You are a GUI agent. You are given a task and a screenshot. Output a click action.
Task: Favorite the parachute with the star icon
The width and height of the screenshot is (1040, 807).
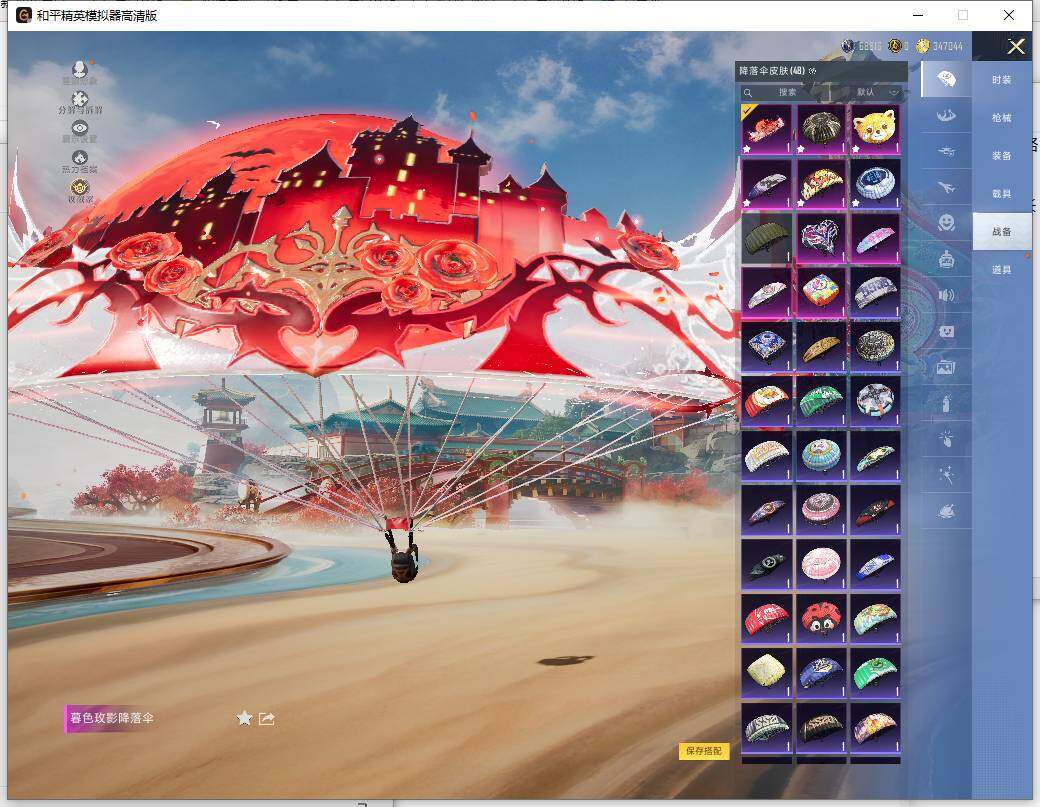[244, 717]
